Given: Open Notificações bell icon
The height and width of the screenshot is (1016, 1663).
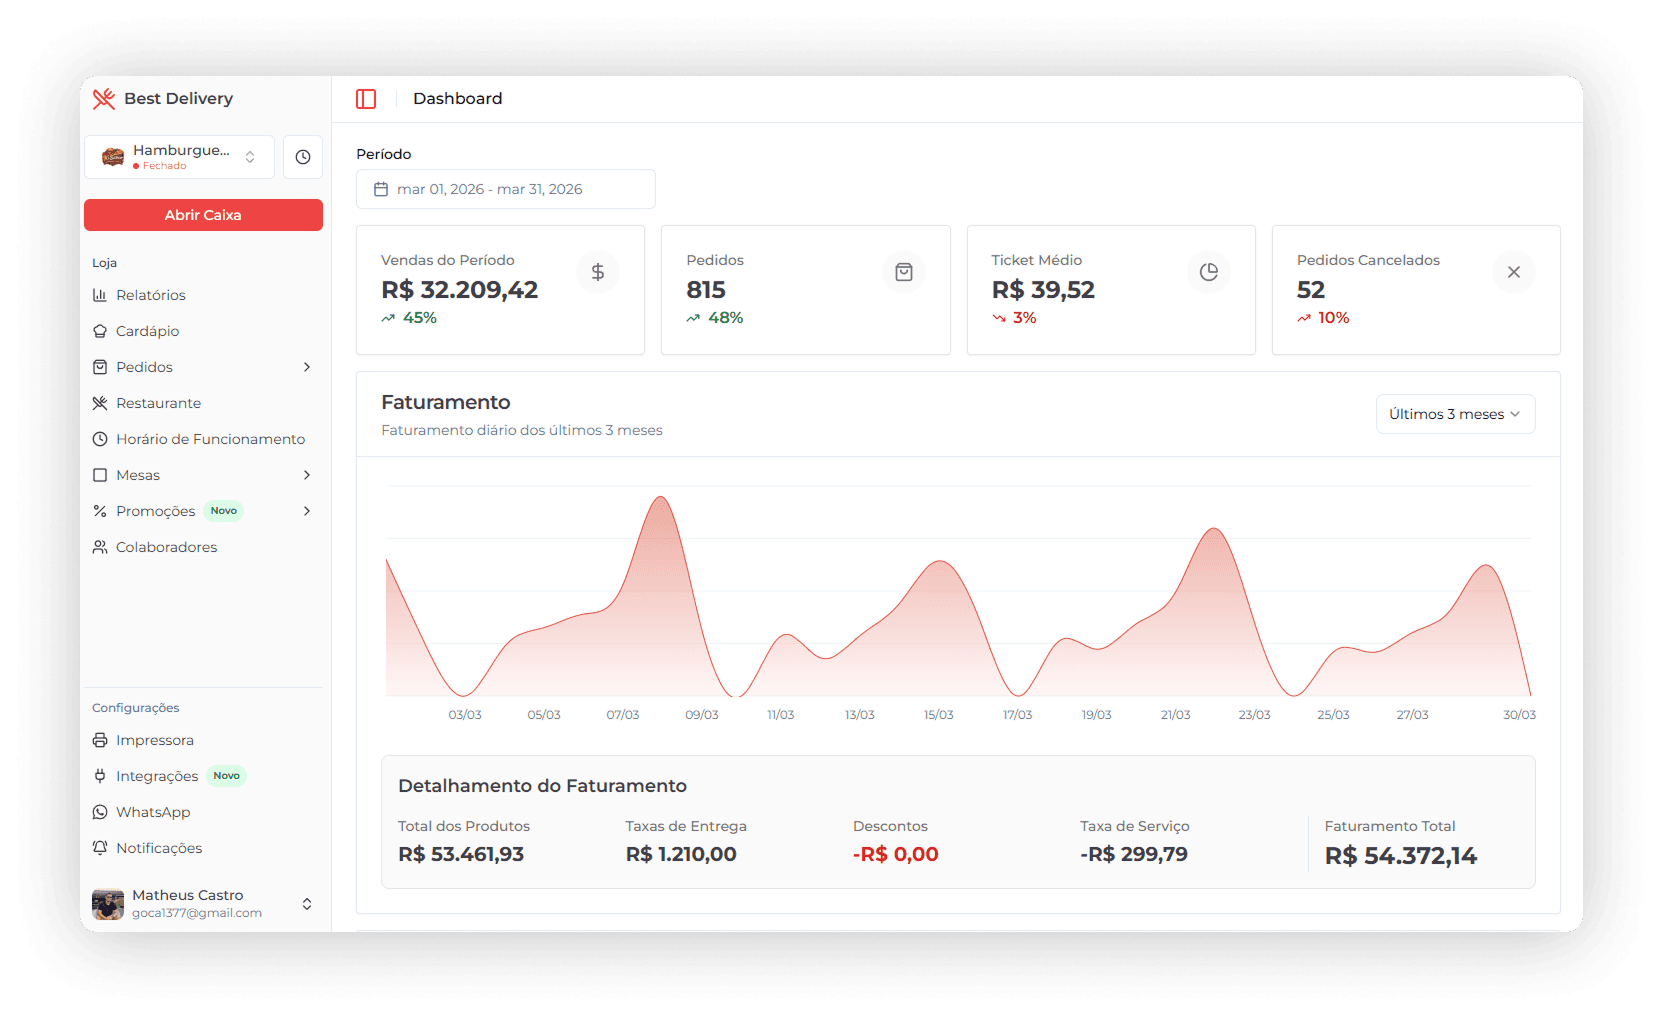Looking at the screenshot, I should coord(101,848).
